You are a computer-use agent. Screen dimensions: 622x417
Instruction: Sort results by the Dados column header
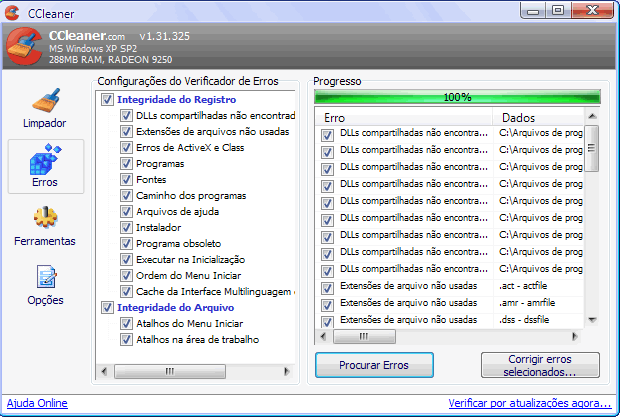539,117
